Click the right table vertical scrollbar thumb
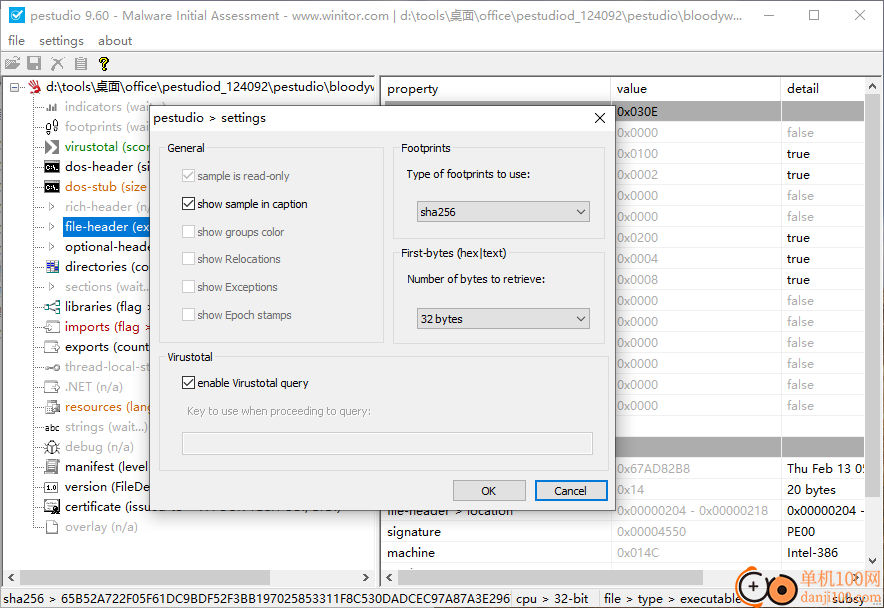The height and width of the screenshot is (608, 884). (872, 296)
